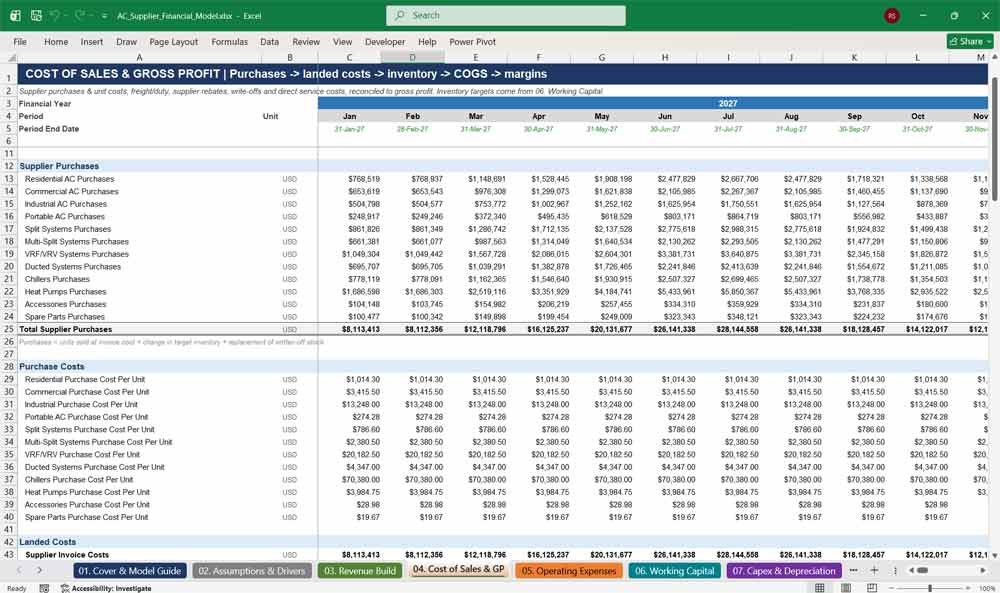Open the View ribbon tab
This screenshot has width=1000, height=593.
tap(342, 41)
